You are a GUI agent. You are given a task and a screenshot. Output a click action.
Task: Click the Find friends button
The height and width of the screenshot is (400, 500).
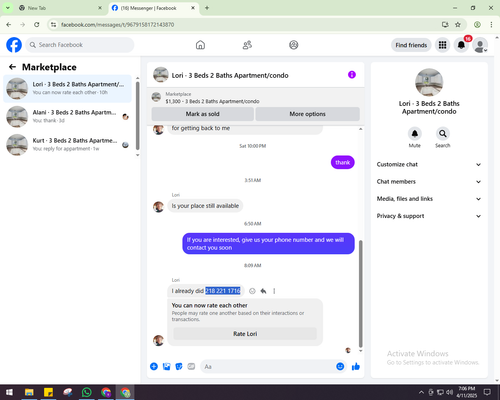pos(411,45)
